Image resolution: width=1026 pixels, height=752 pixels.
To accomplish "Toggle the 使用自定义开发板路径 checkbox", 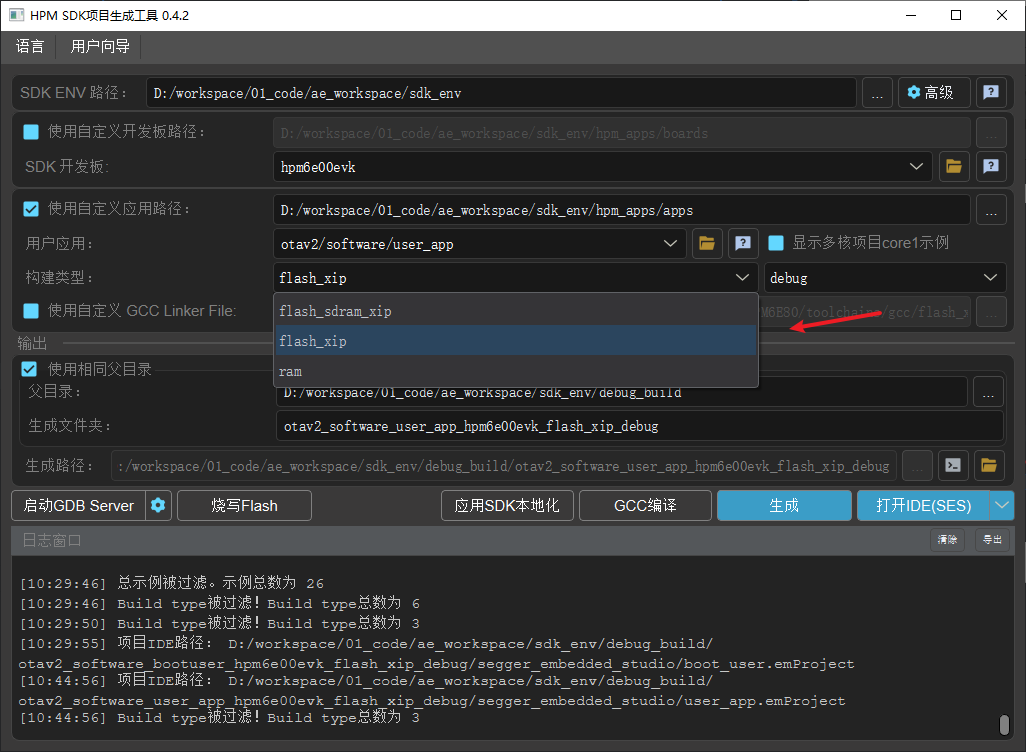I will click(x=31, y=132).
